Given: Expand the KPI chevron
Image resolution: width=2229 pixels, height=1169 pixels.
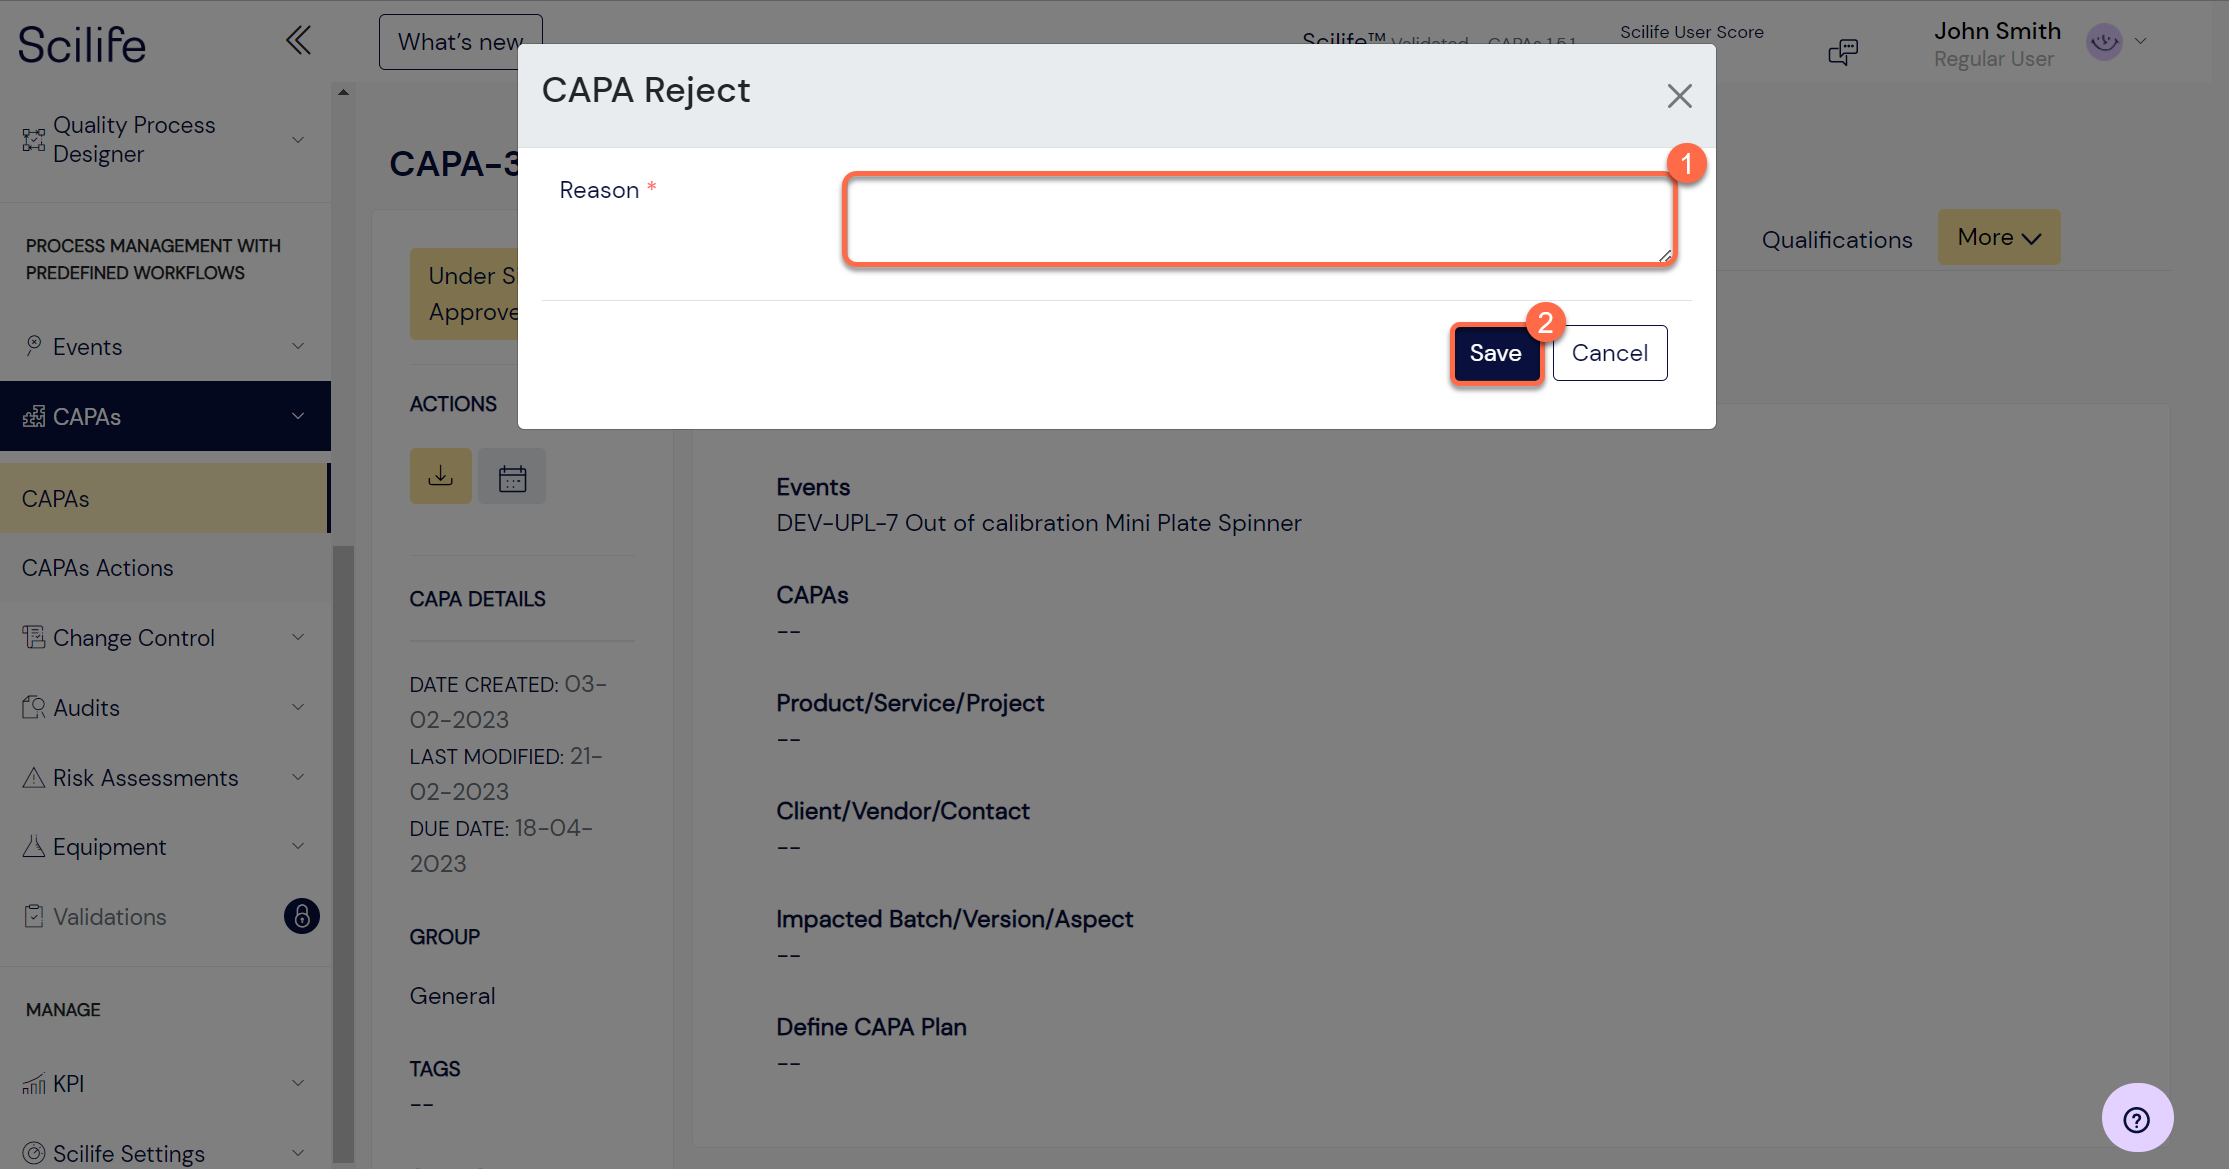Looking at the screenshot, I should pyautogui.click(x=298, y=1083).
